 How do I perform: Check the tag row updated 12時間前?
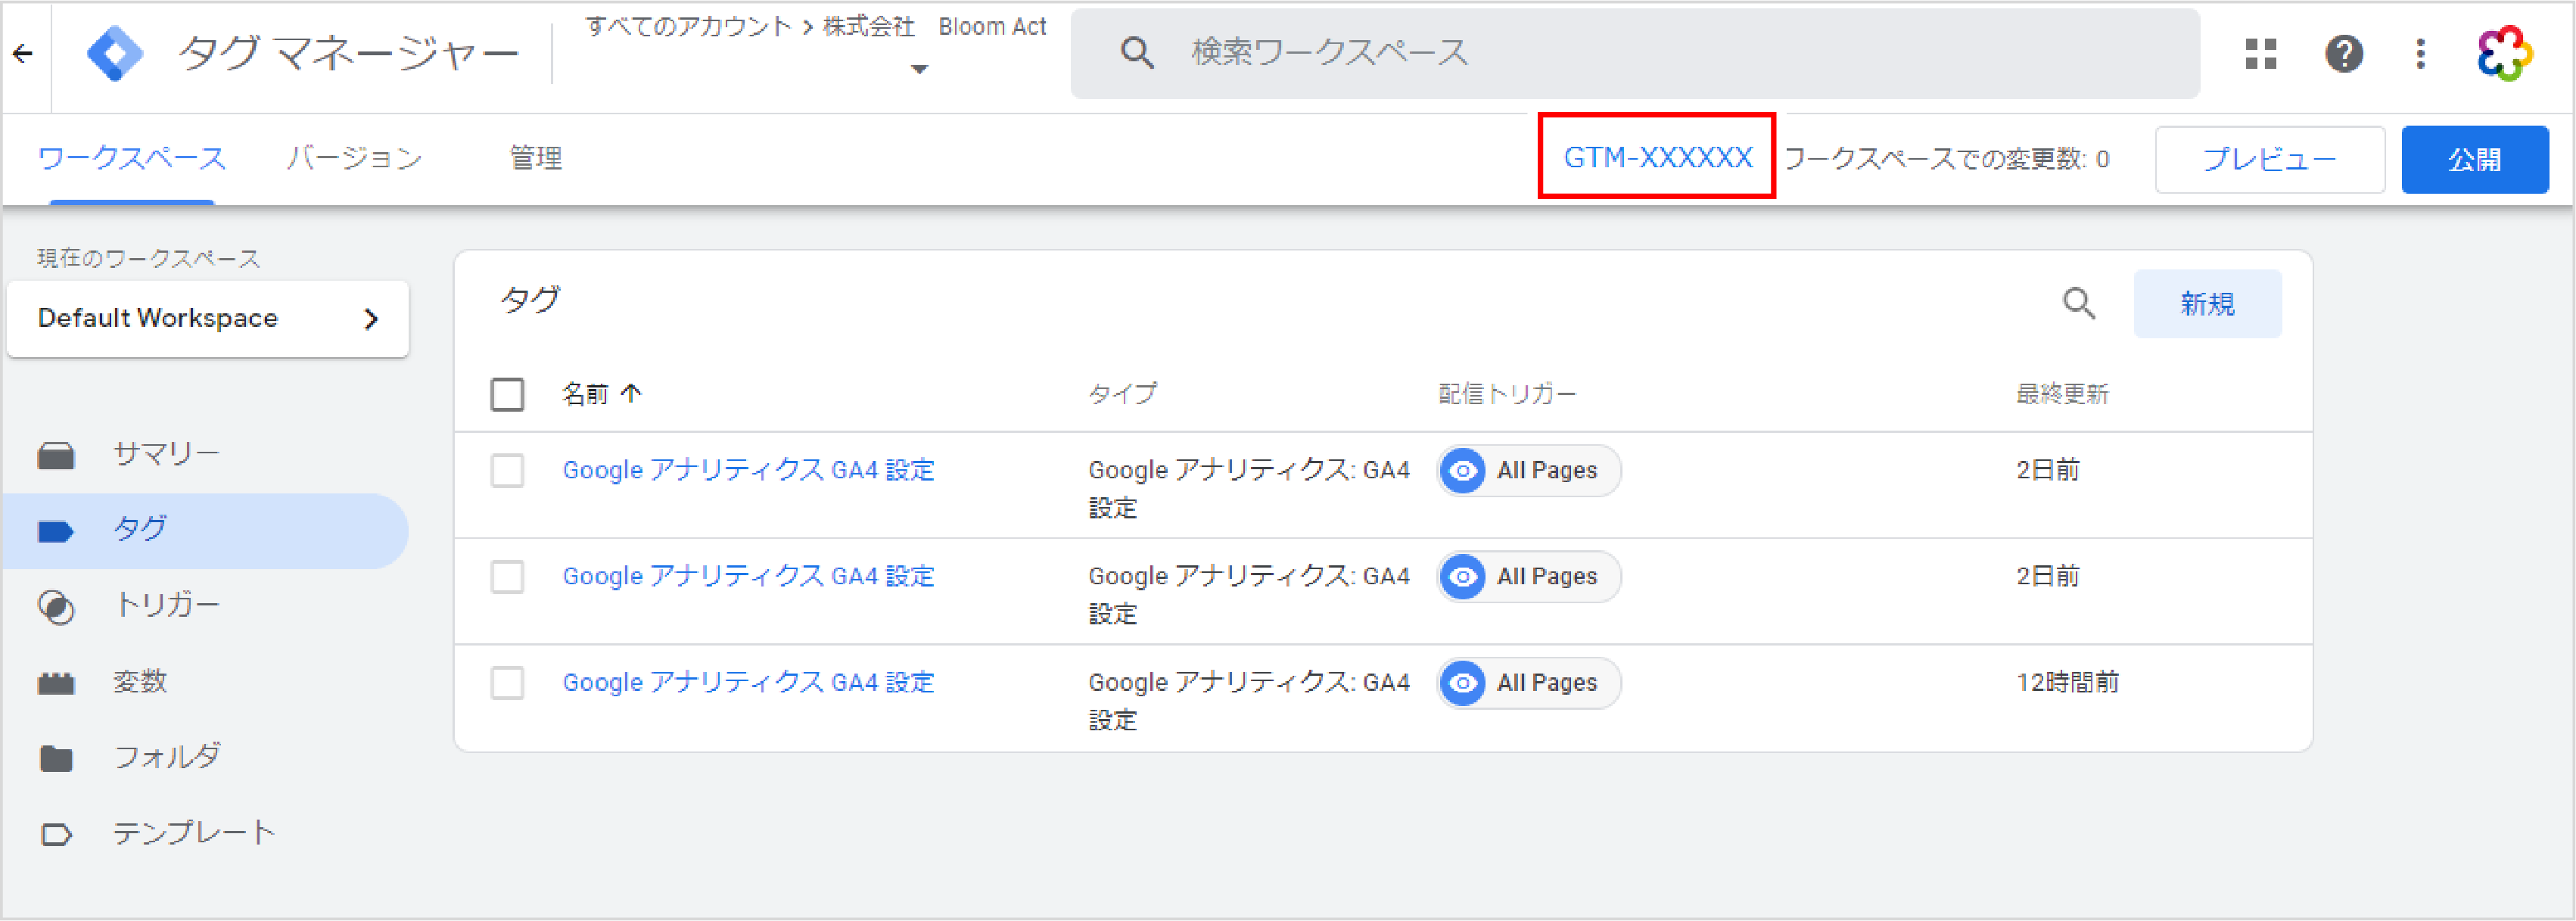pos(507,683)
